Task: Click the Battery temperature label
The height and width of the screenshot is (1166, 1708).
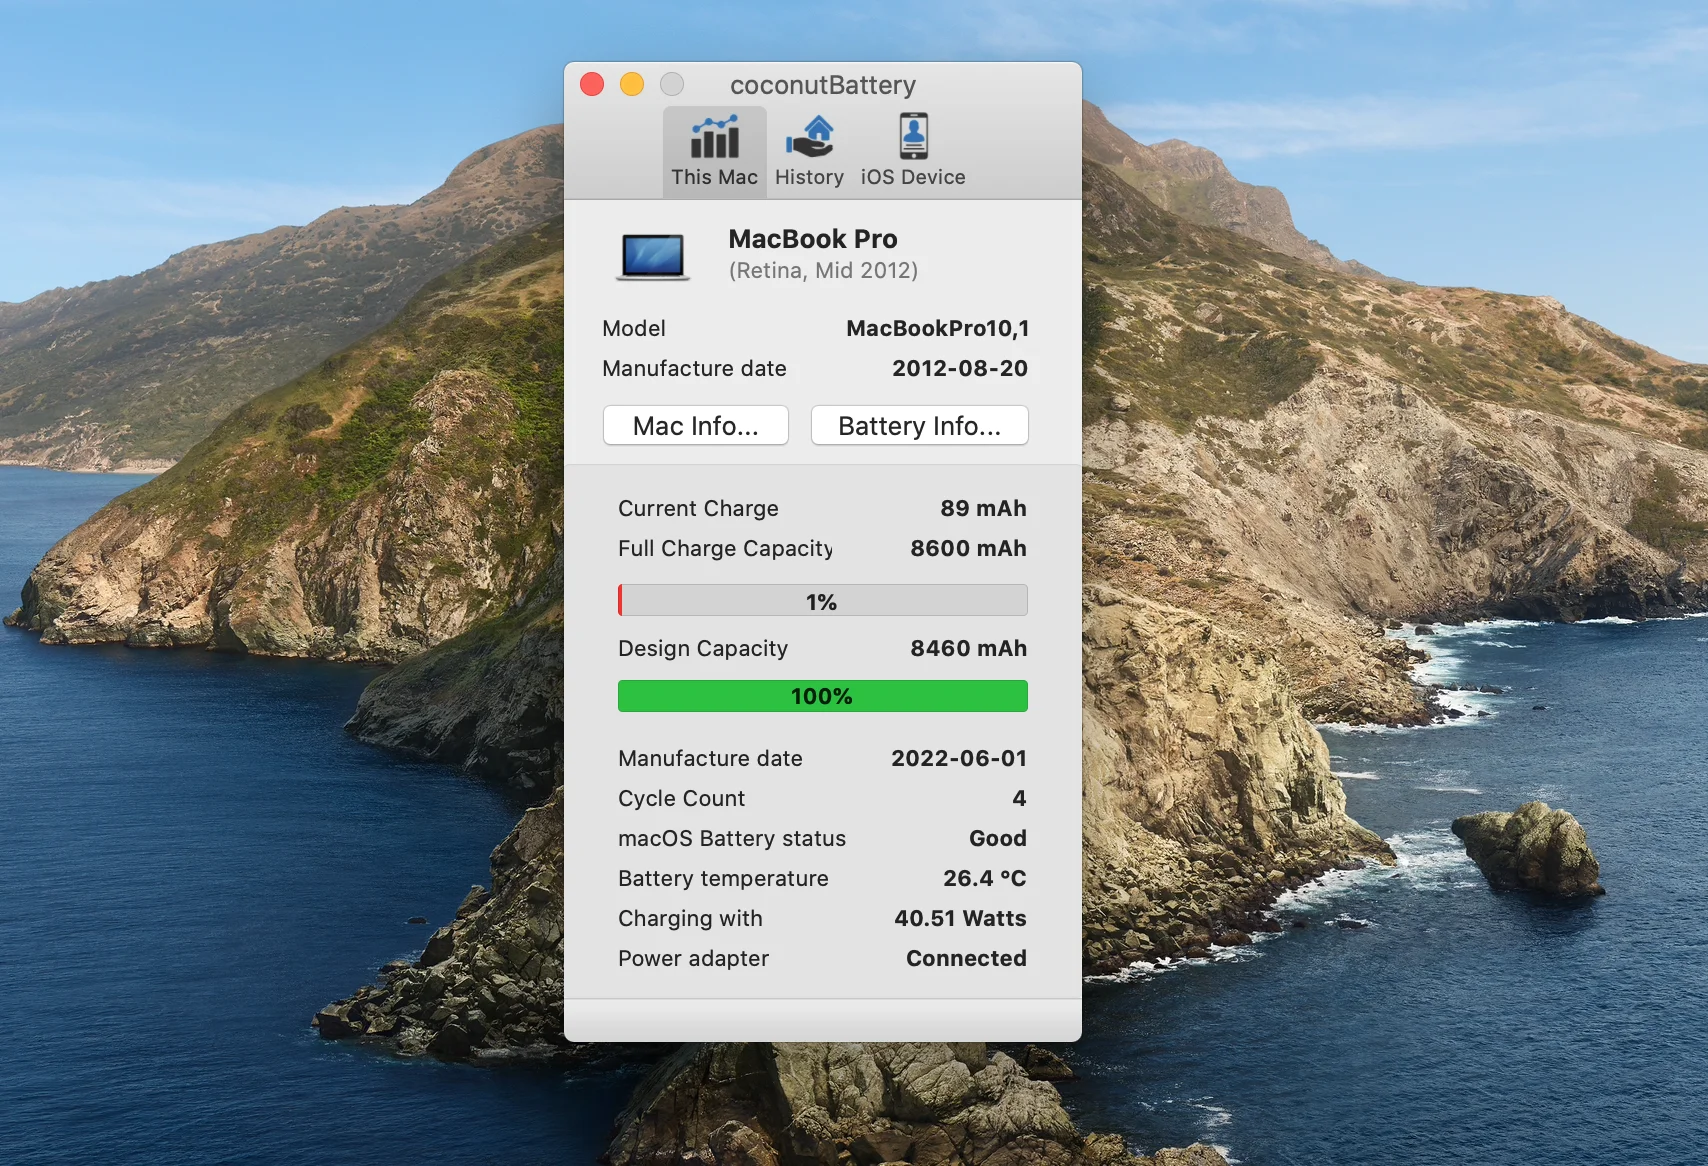Action: click(723, 878)
